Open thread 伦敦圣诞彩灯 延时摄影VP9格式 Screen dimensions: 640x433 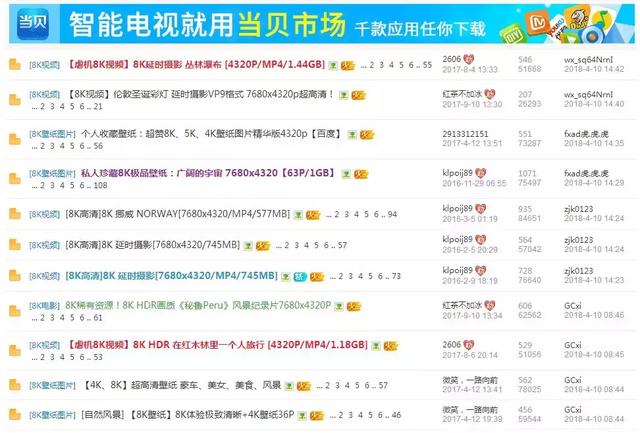(x=200, y=94)
